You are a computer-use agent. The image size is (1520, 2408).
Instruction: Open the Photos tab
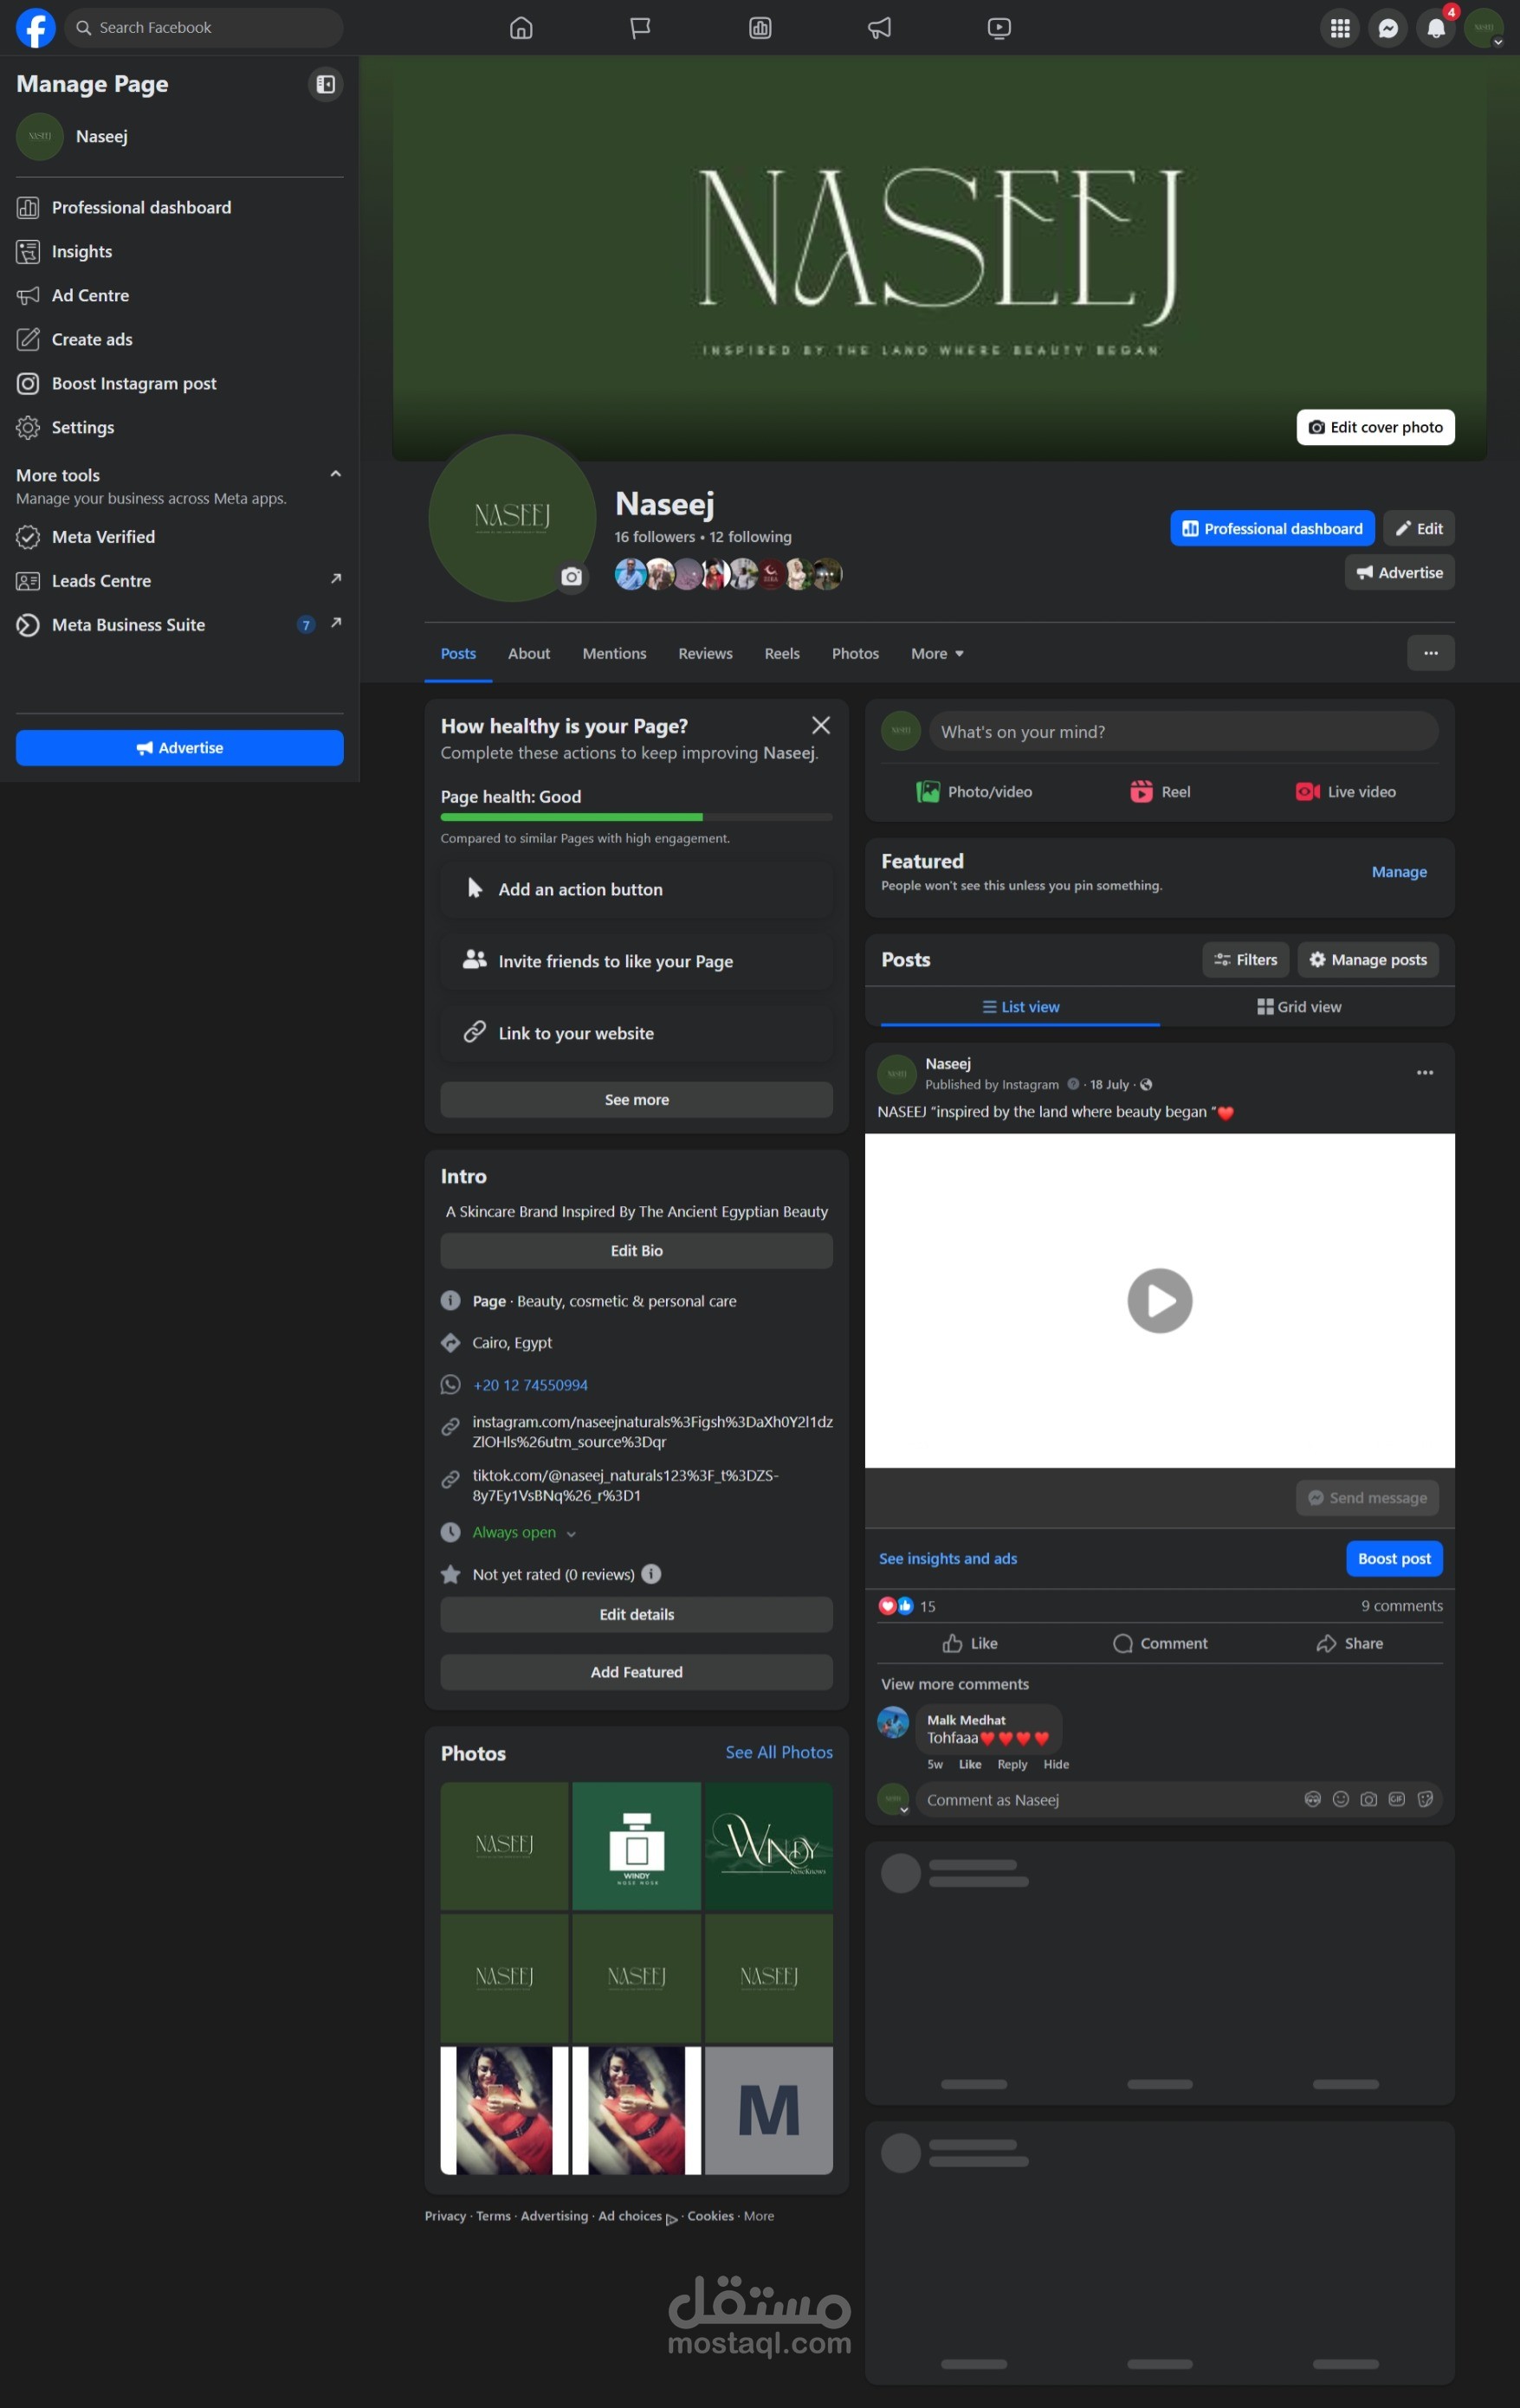pyautogui.click(x=855, y=653)
